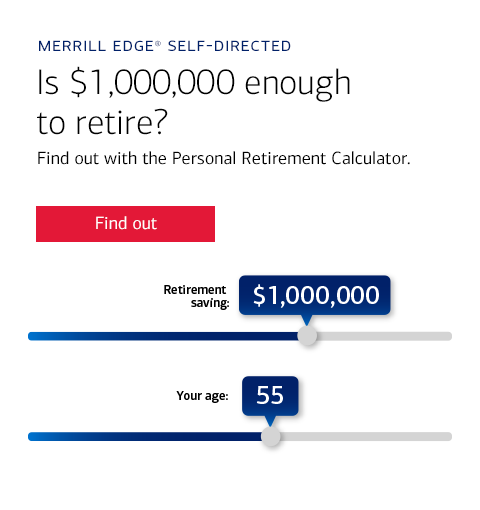Click the Retirement saving label

tap(196, 296)
